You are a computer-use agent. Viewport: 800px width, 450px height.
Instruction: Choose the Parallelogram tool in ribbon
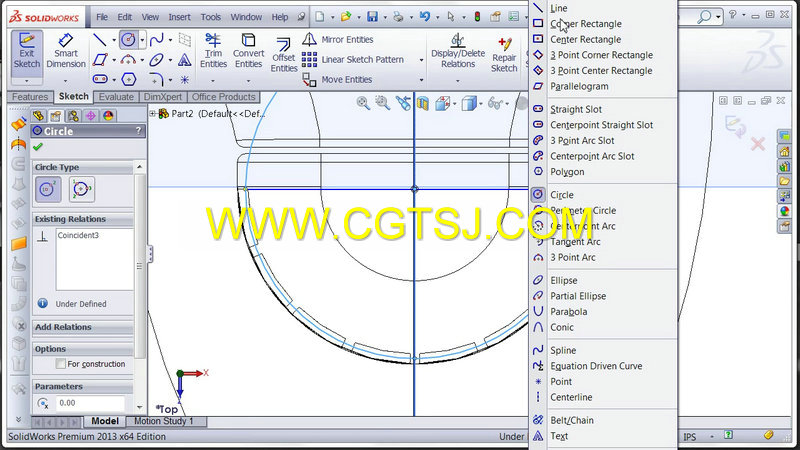100,60
